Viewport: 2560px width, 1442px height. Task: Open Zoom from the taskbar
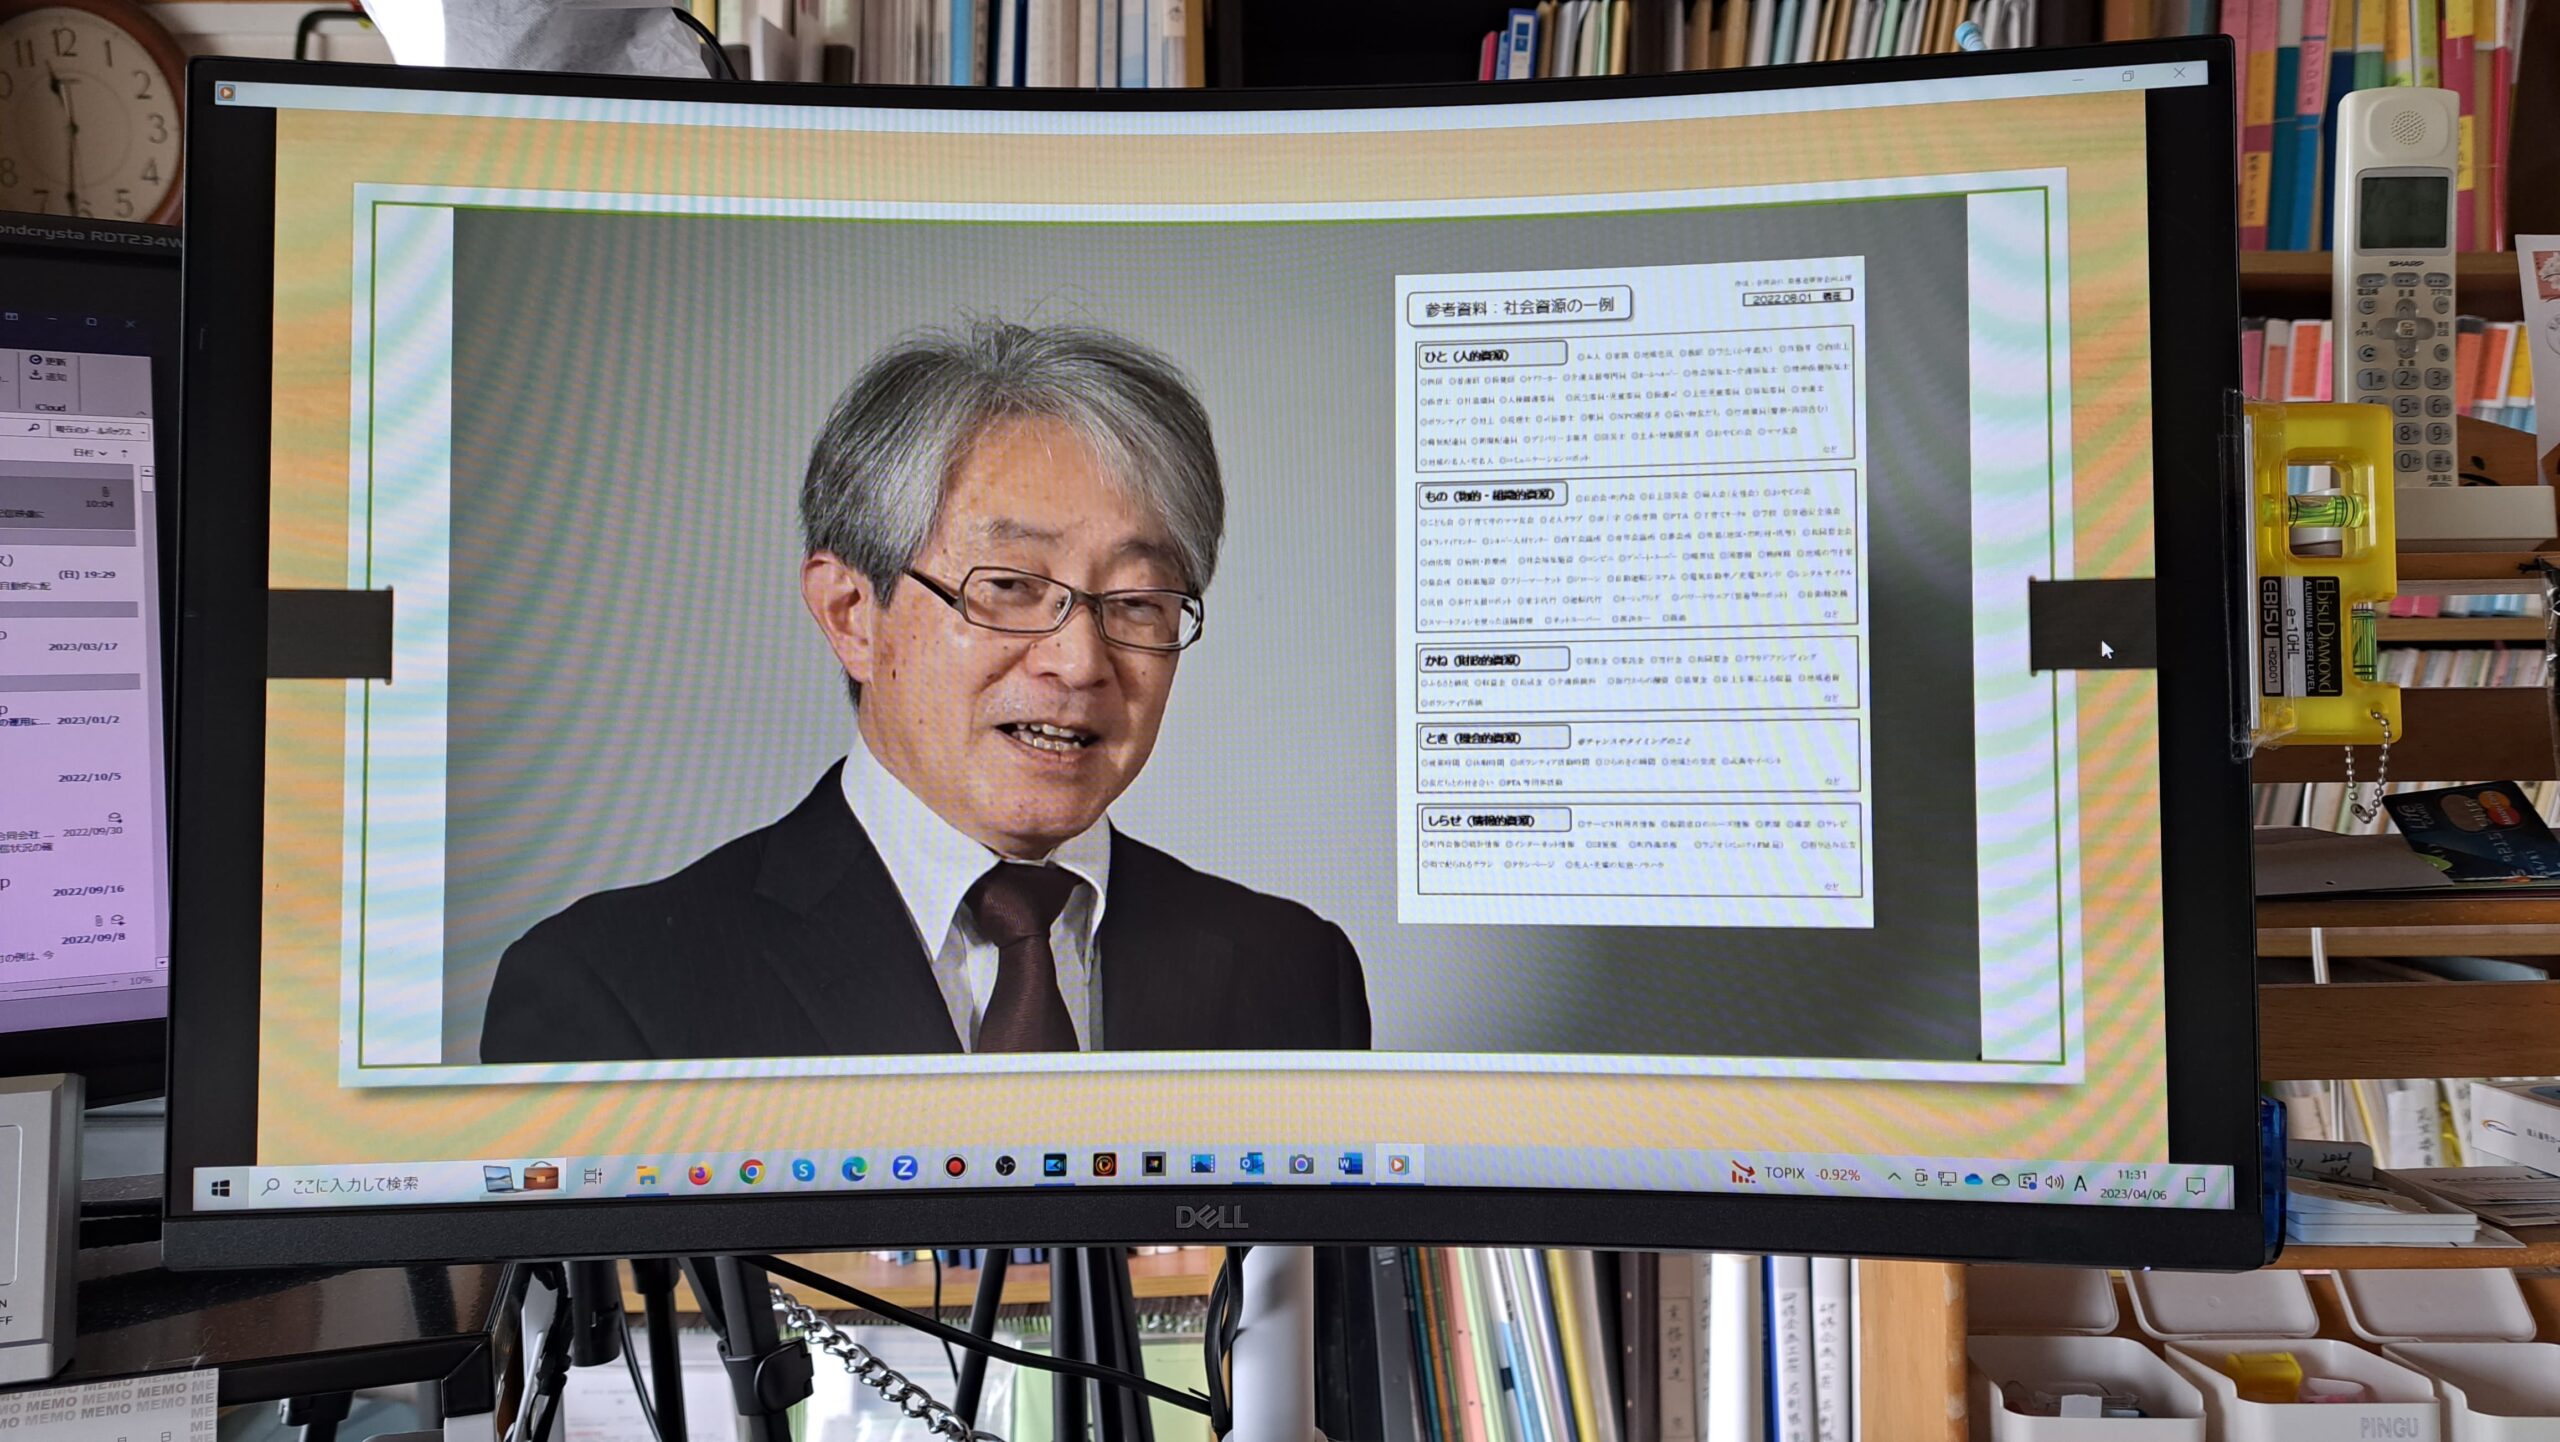pos(905,1168)
